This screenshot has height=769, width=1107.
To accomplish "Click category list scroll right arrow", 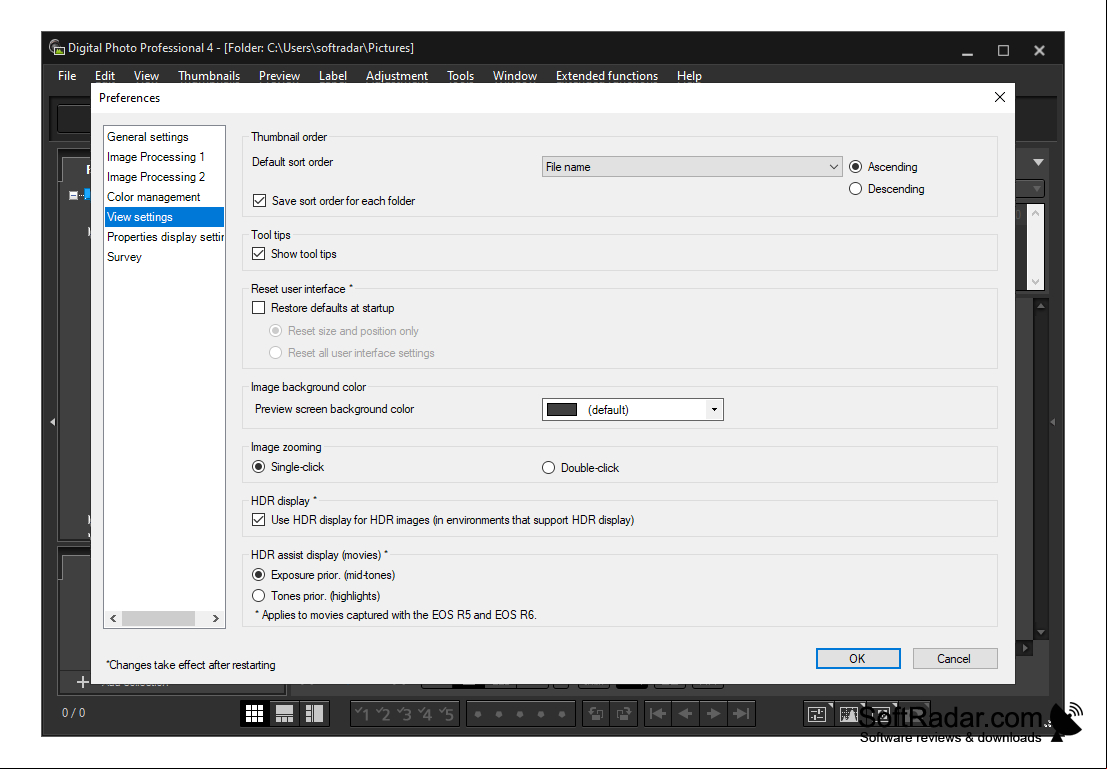I will click(216, 618).
